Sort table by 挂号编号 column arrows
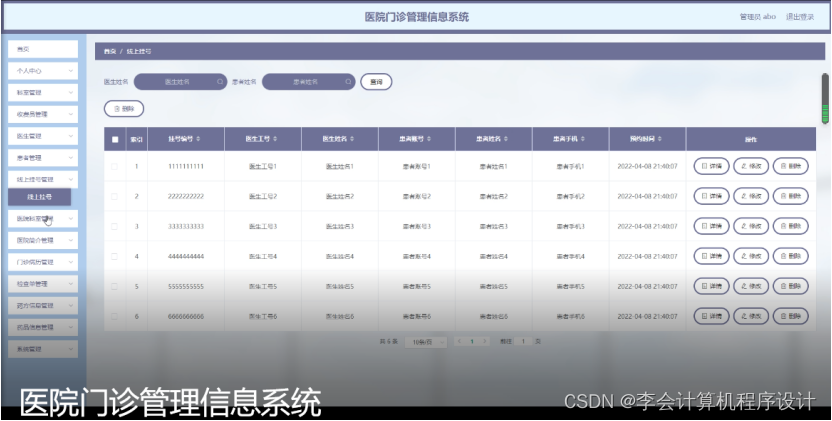Image resolution: width=832 pixels, height=421 pixels. (x=198, y=139)
